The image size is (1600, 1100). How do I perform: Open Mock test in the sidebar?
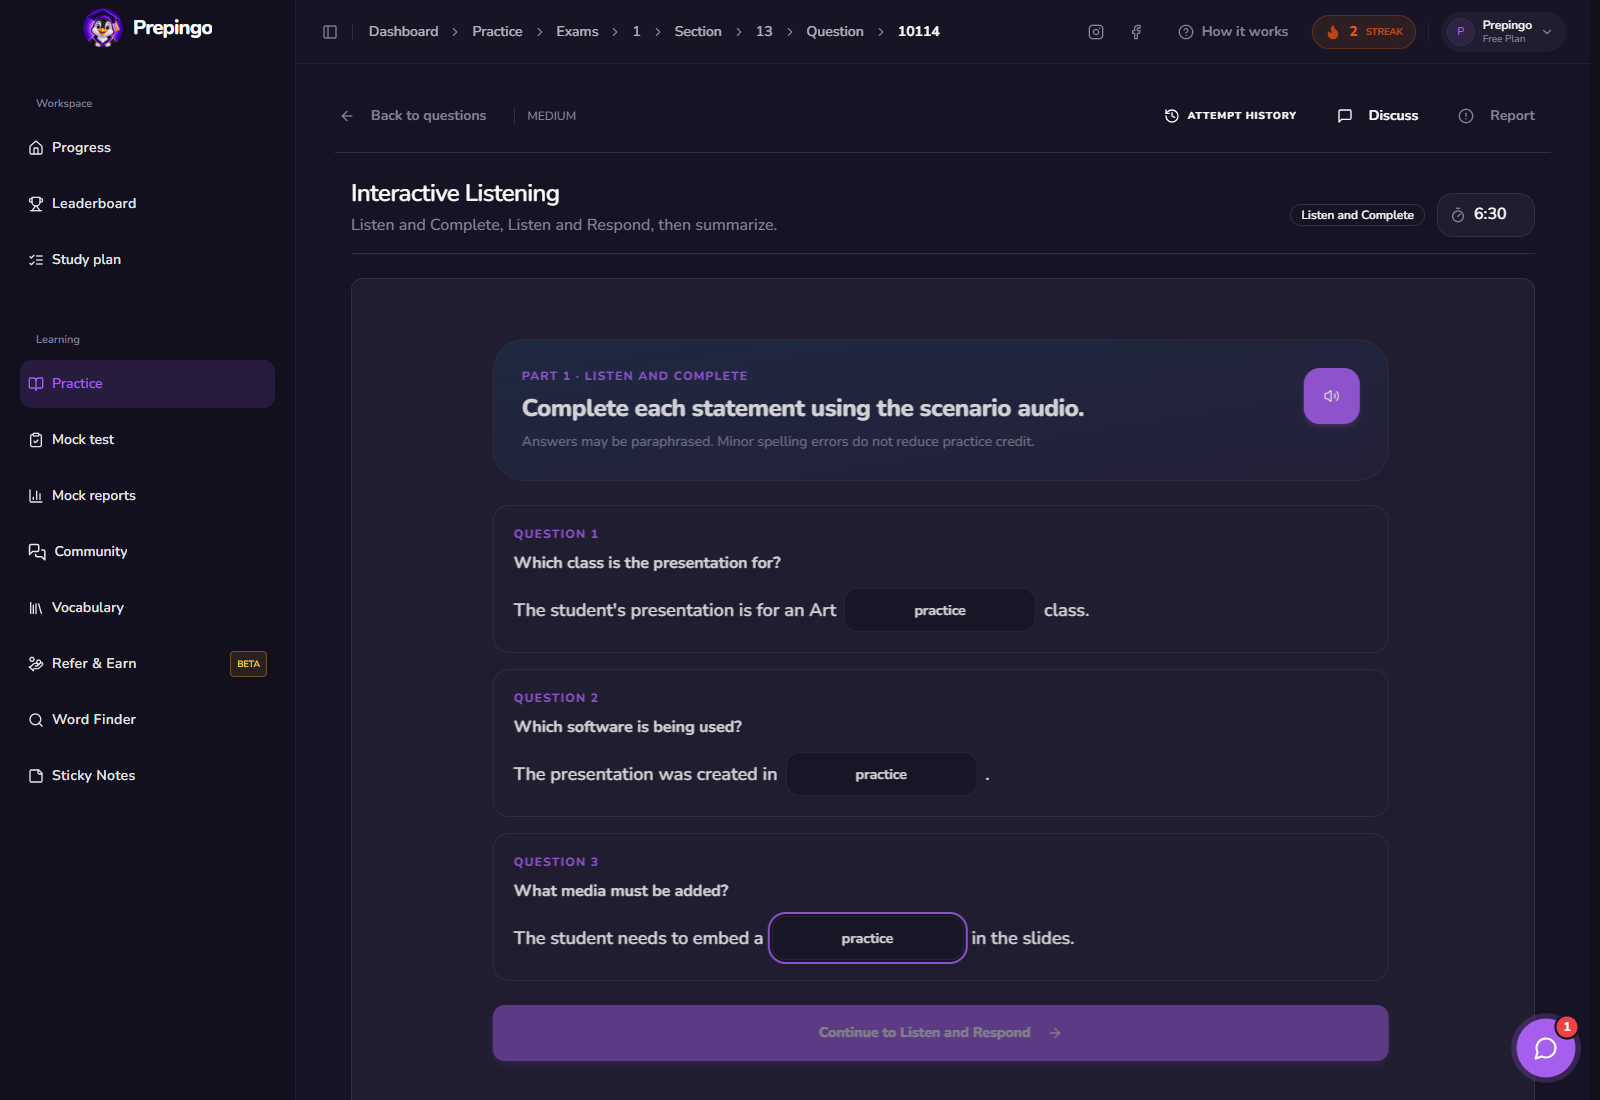coord(147,440)
